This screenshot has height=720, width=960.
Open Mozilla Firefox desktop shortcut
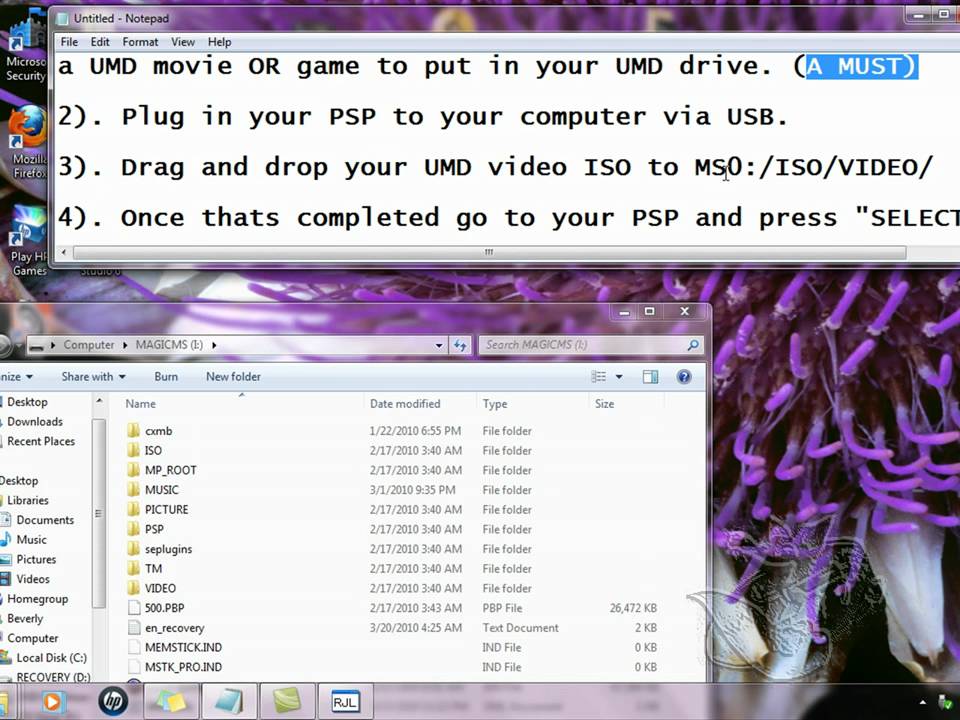(x=28, y=142)
